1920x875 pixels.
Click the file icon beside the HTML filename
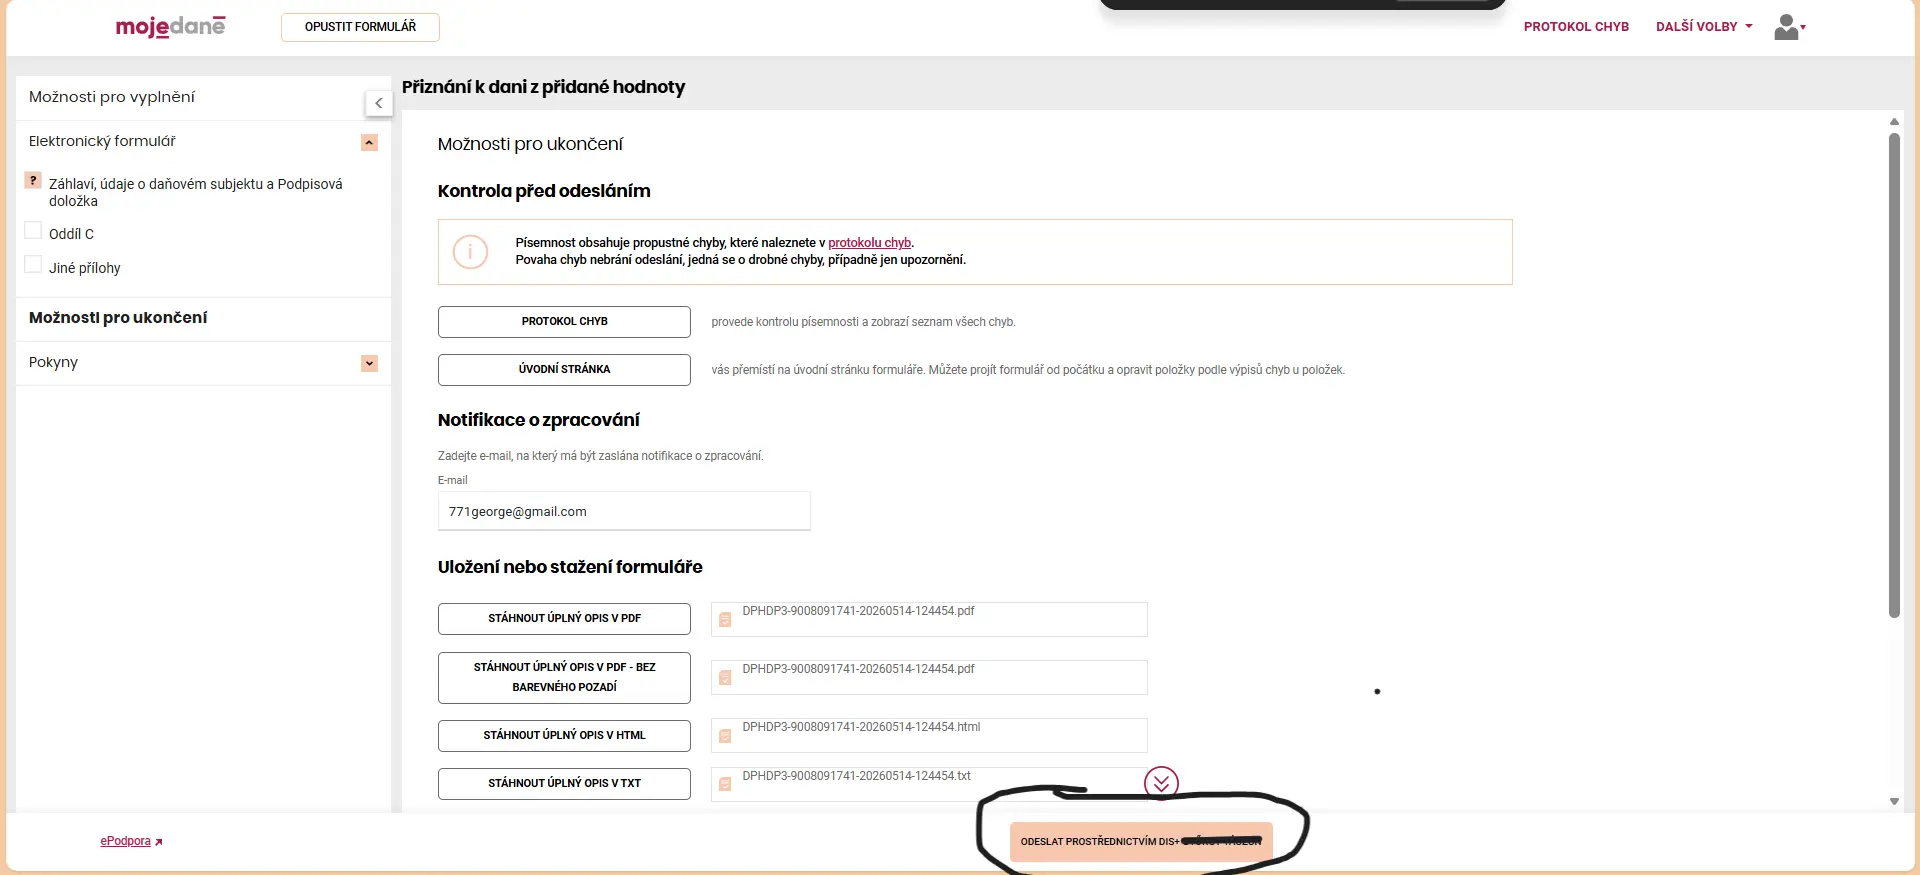click(725, 736)
